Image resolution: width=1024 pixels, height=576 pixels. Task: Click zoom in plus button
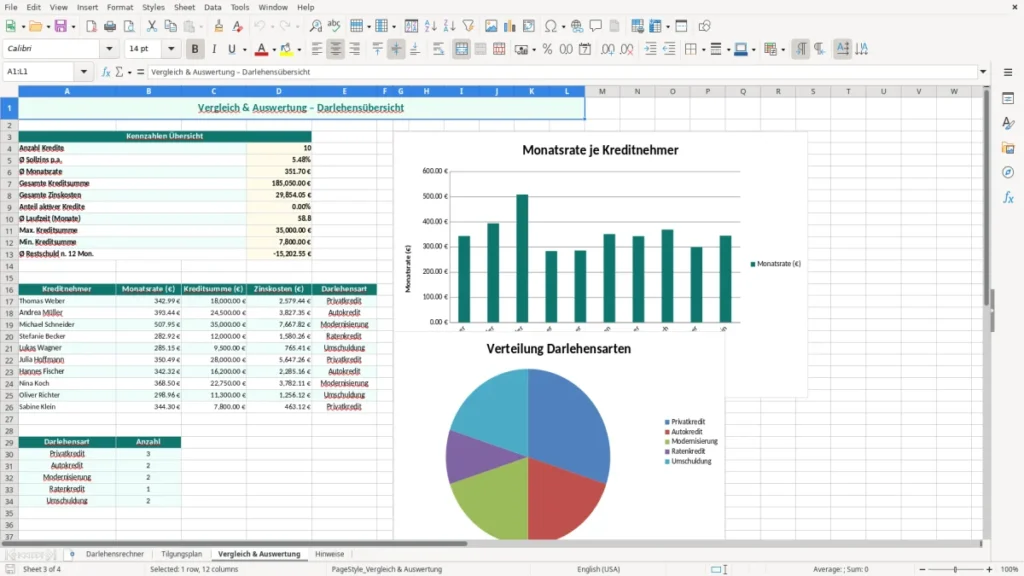point(989,569)
